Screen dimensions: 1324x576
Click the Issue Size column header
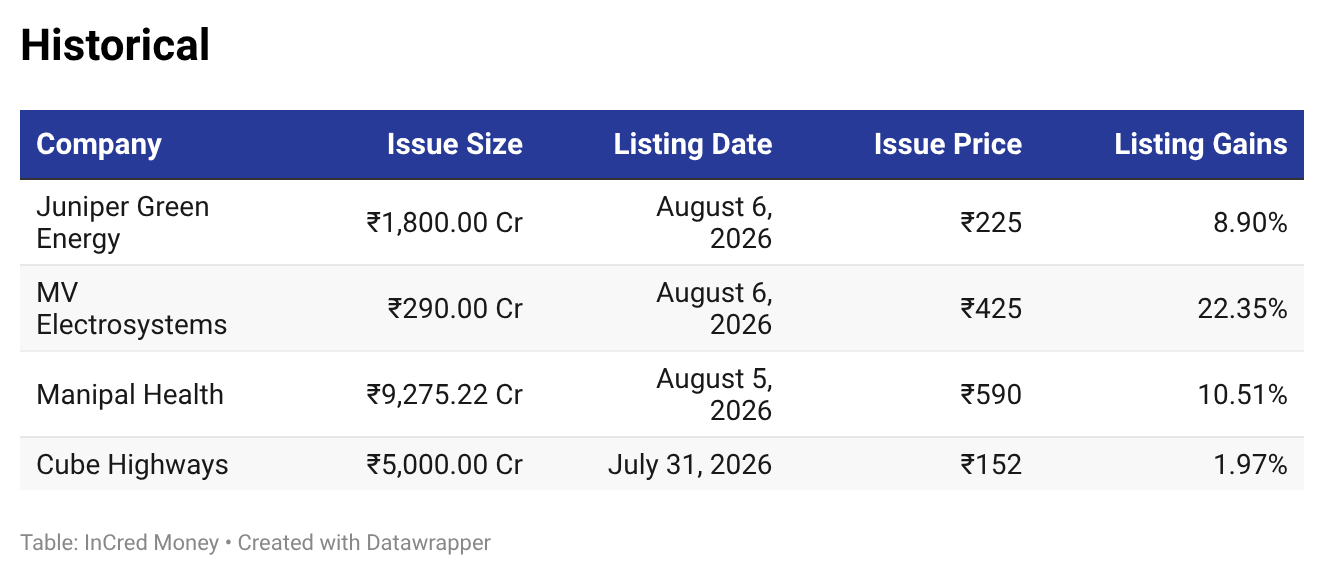click(x=455, y=144)
